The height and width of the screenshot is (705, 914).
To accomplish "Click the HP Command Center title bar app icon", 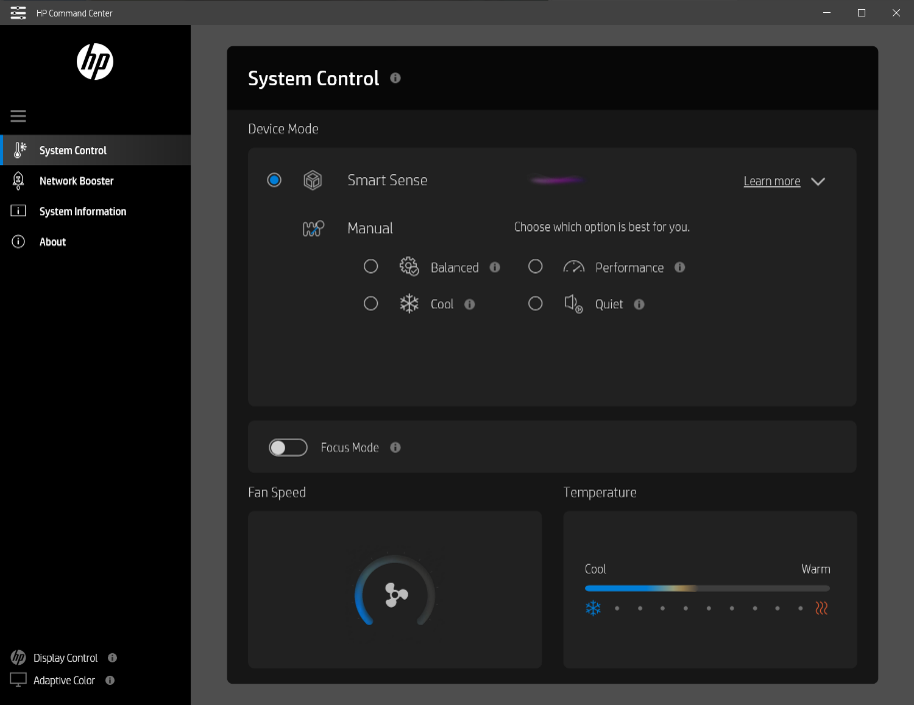I will (x=18, y=12).
